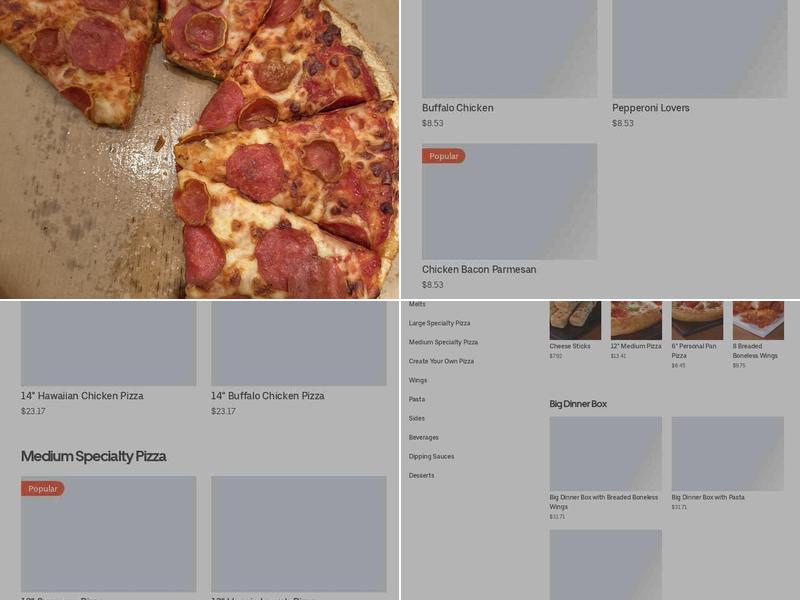Open the Cheese Sticks item name
Screen dimensions: 800x600
[x=570, y=346]
